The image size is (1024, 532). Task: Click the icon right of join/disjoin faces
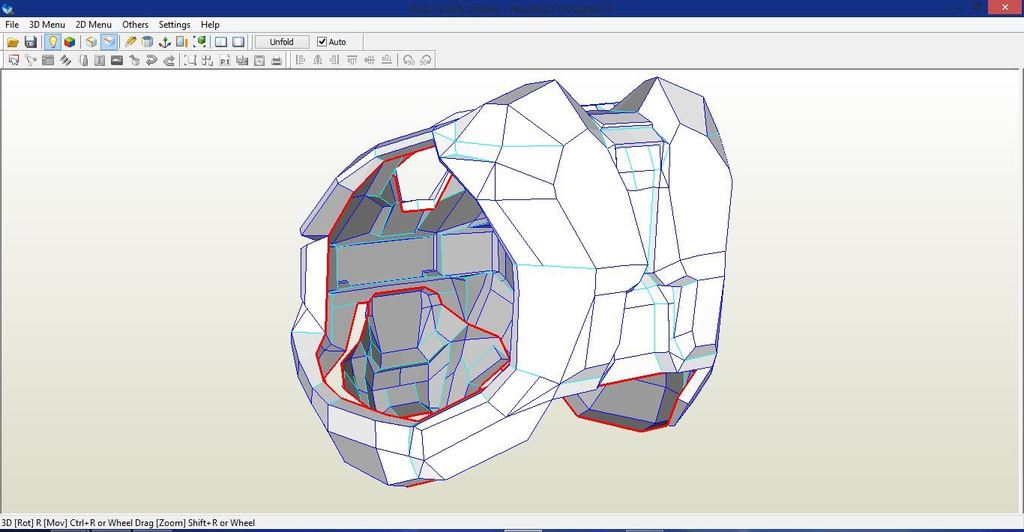click(x=48, y=60)
